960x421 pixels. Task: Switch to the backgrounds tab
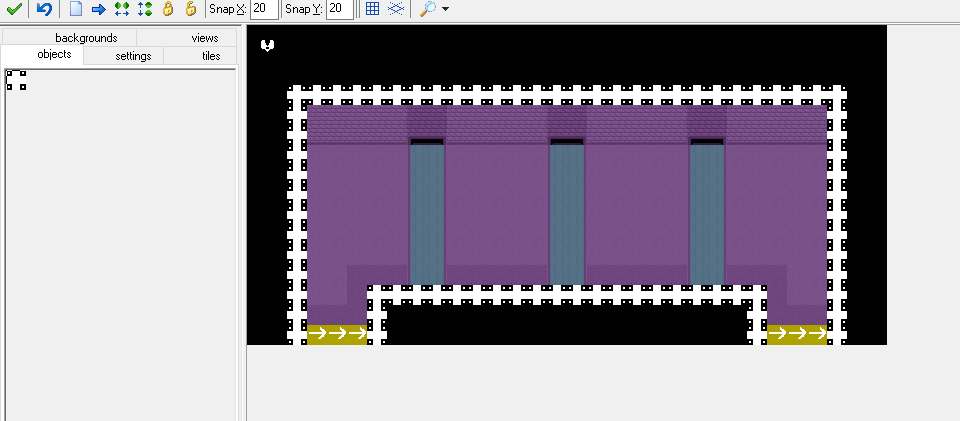coord(86,38)
